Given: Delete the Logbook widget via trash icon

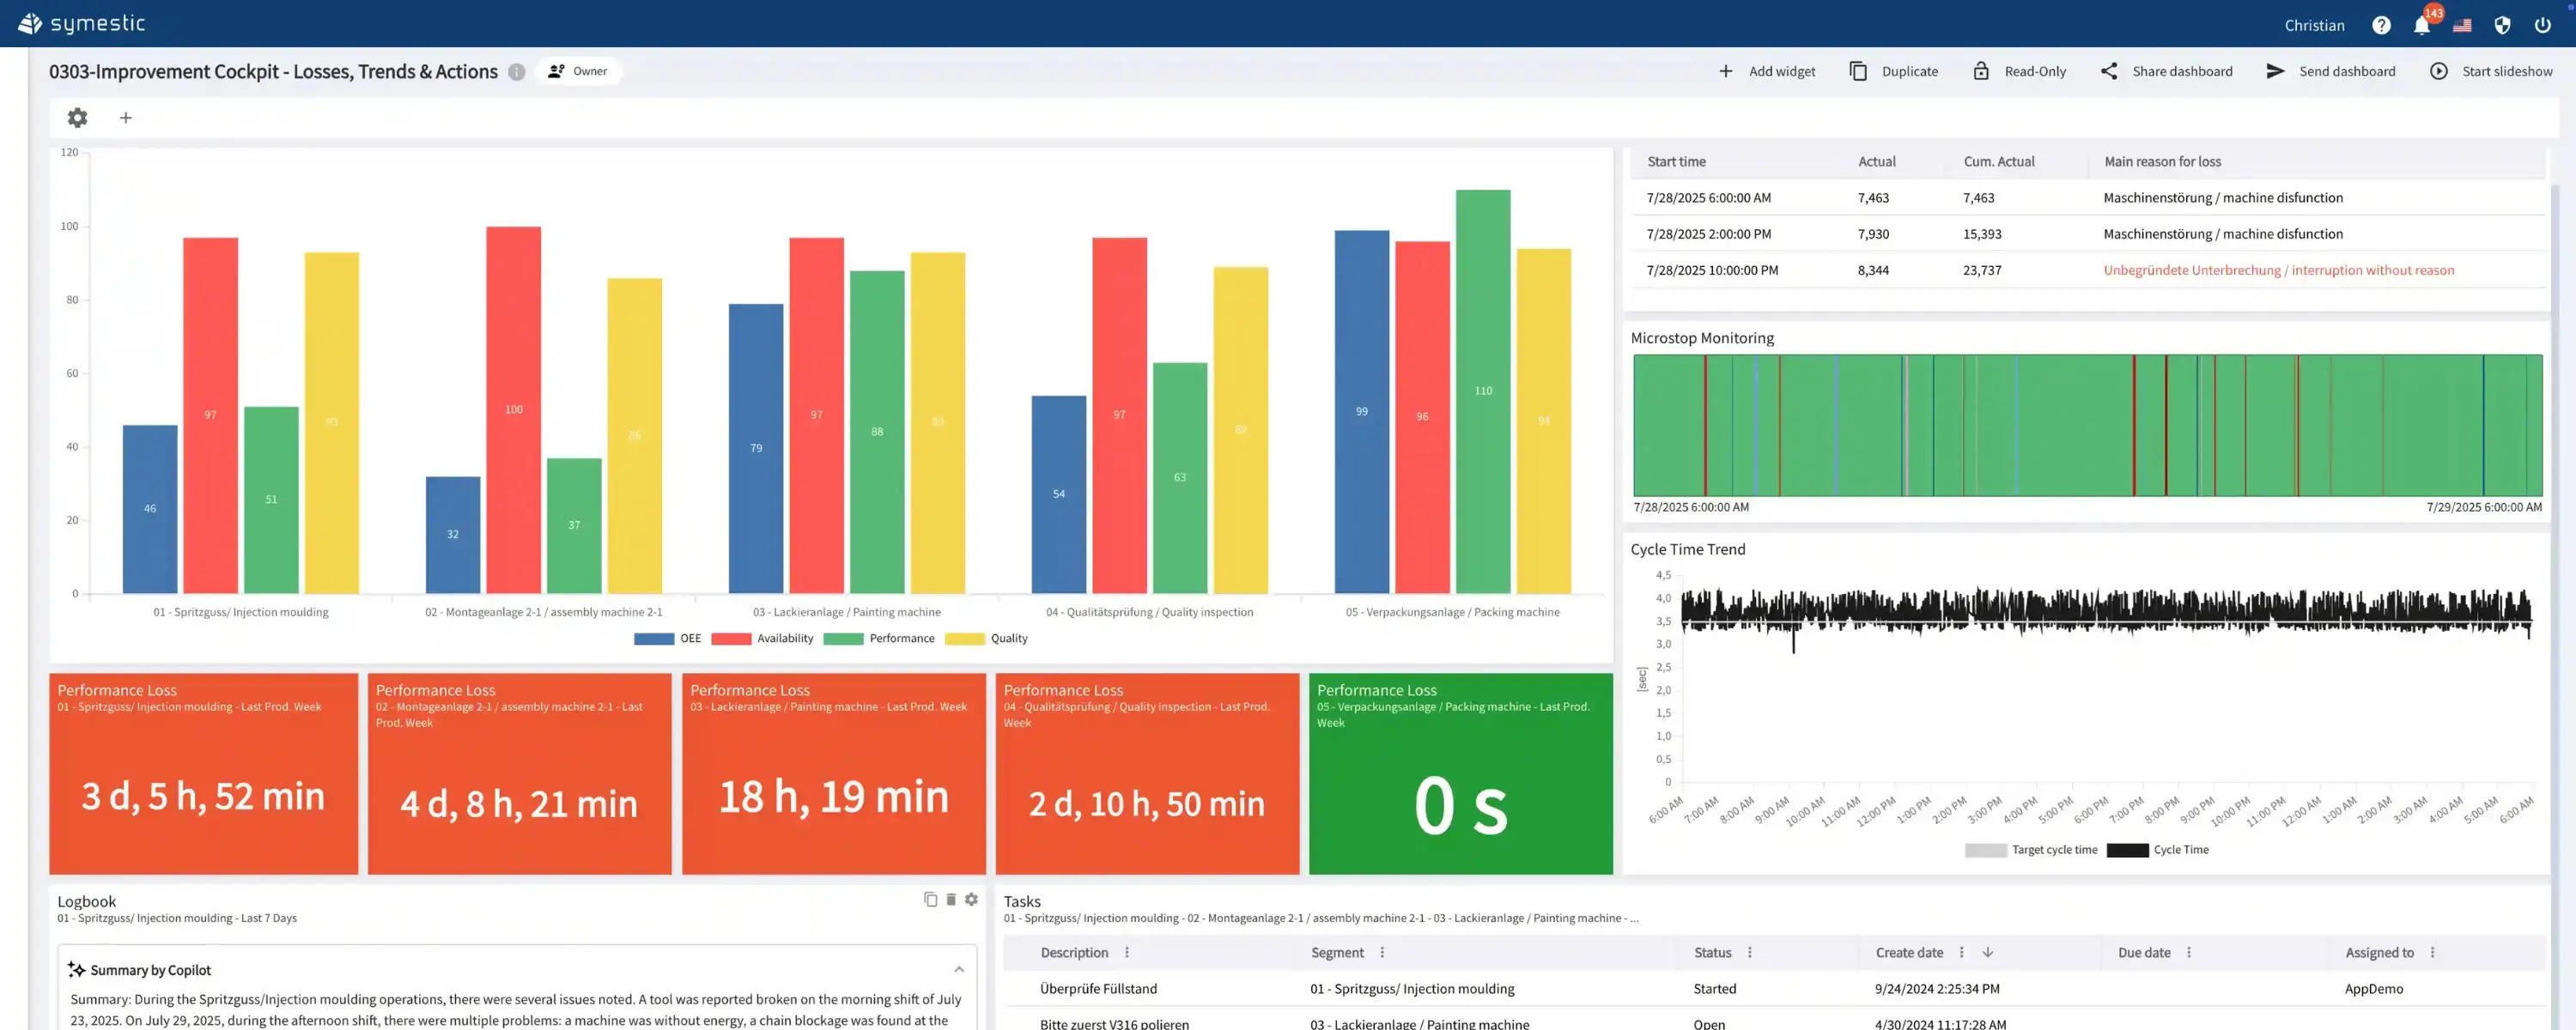Looking at the screenshot, I should [x=950, y=899].
